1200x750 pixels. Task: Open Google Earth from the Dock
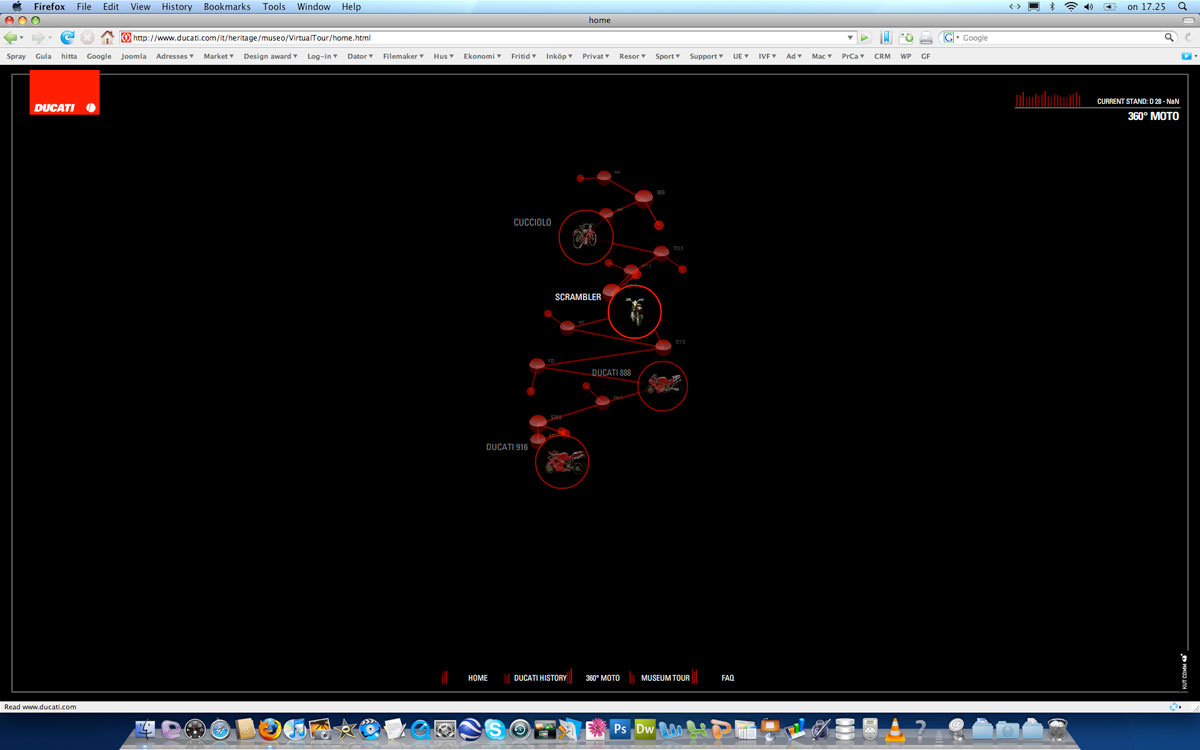pos(470,729)
